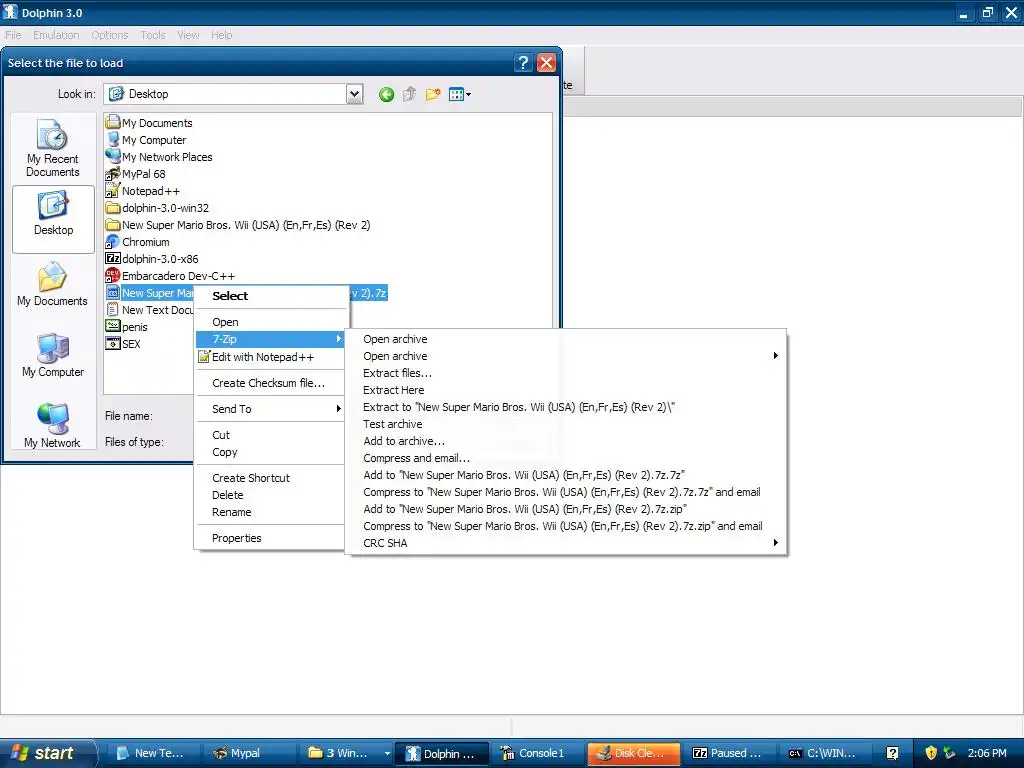This screenshot has width=1024, height=768.
Task: Expand the CRC SHA submenu
Action: click(566, 543)
